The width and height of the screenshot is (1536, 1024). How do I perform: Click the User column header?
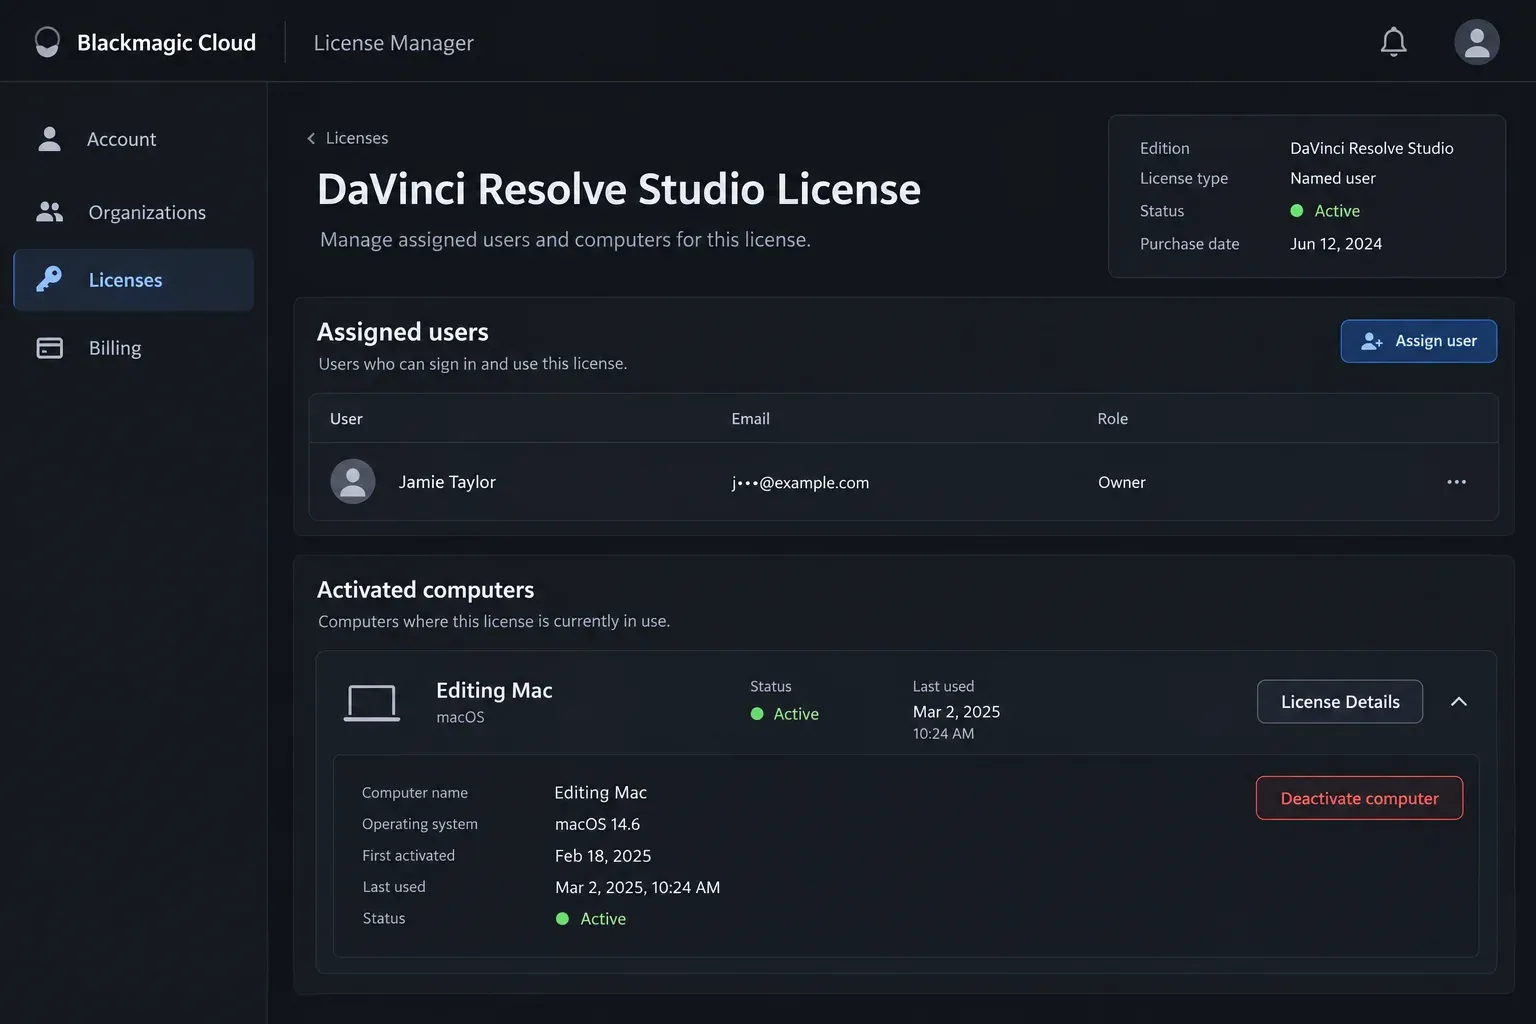tap(346, 419)
